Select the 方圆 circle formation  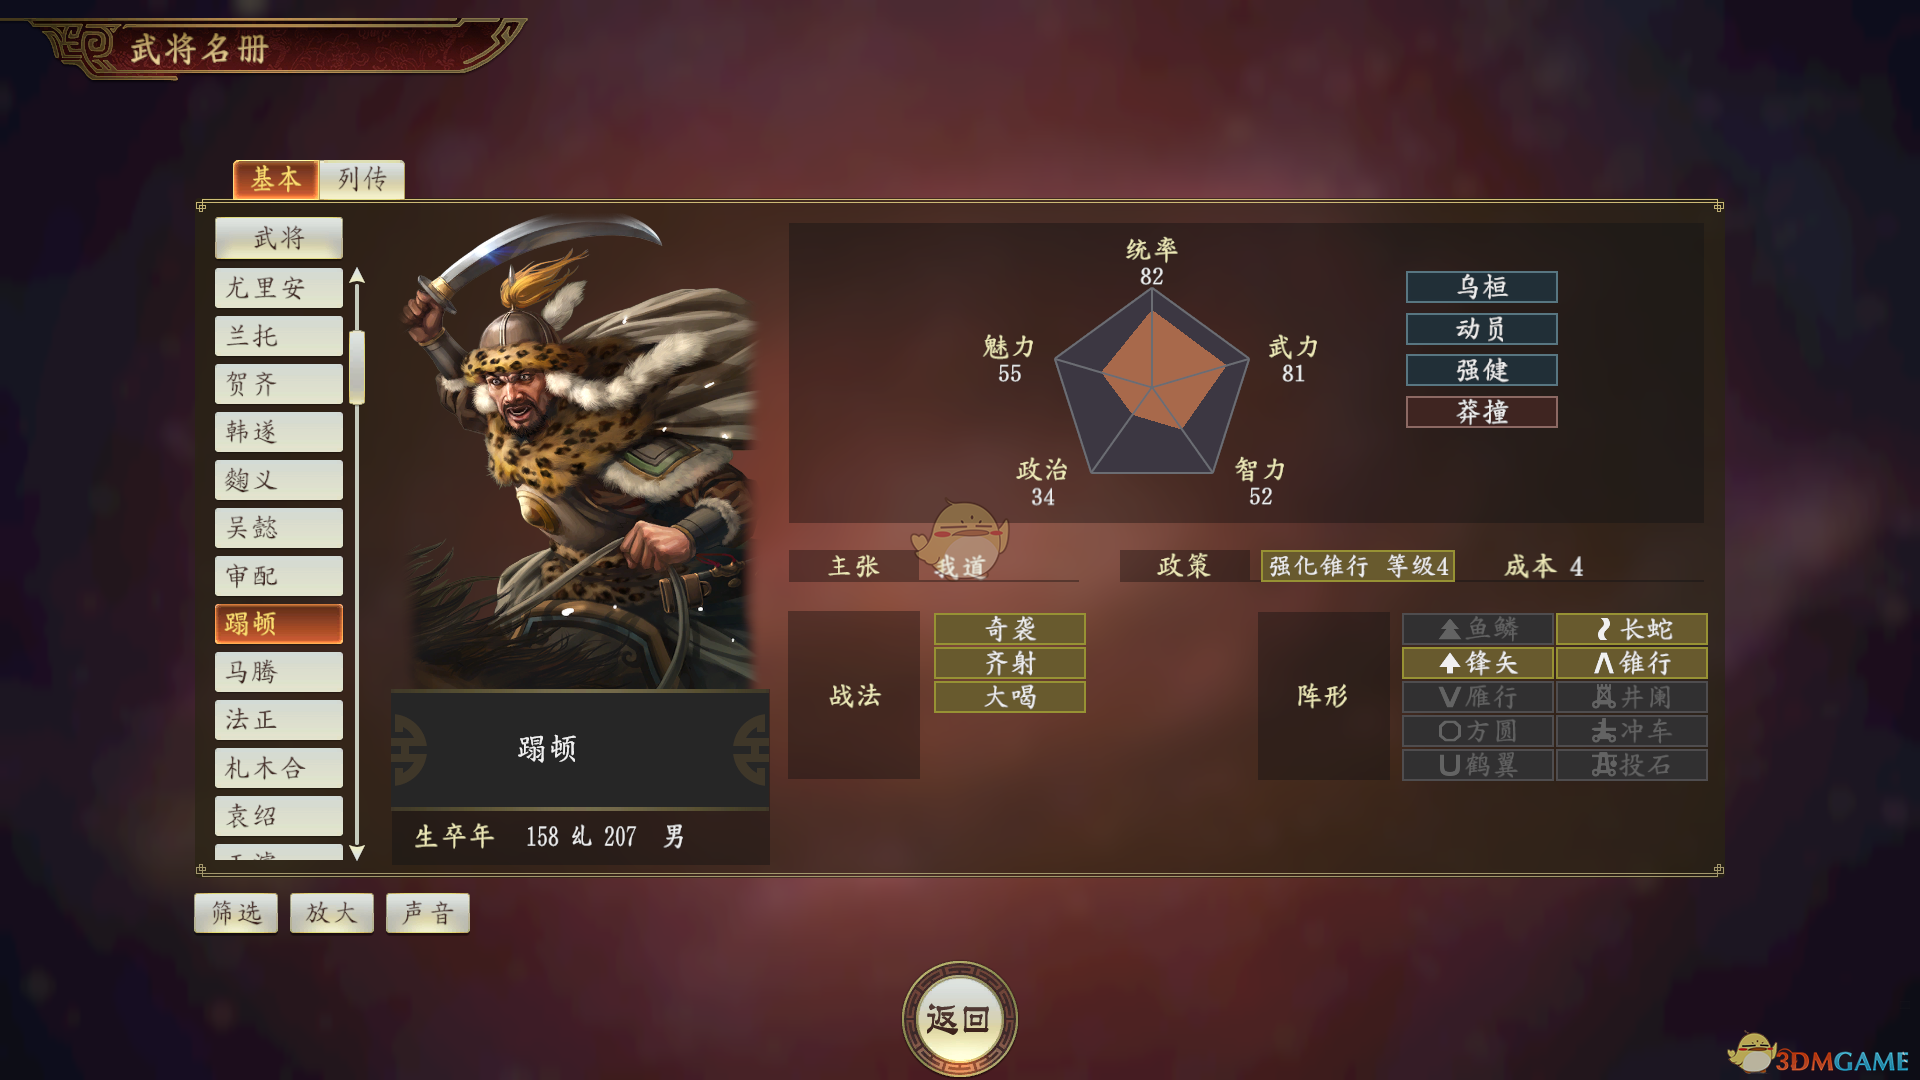[1478, 731]
